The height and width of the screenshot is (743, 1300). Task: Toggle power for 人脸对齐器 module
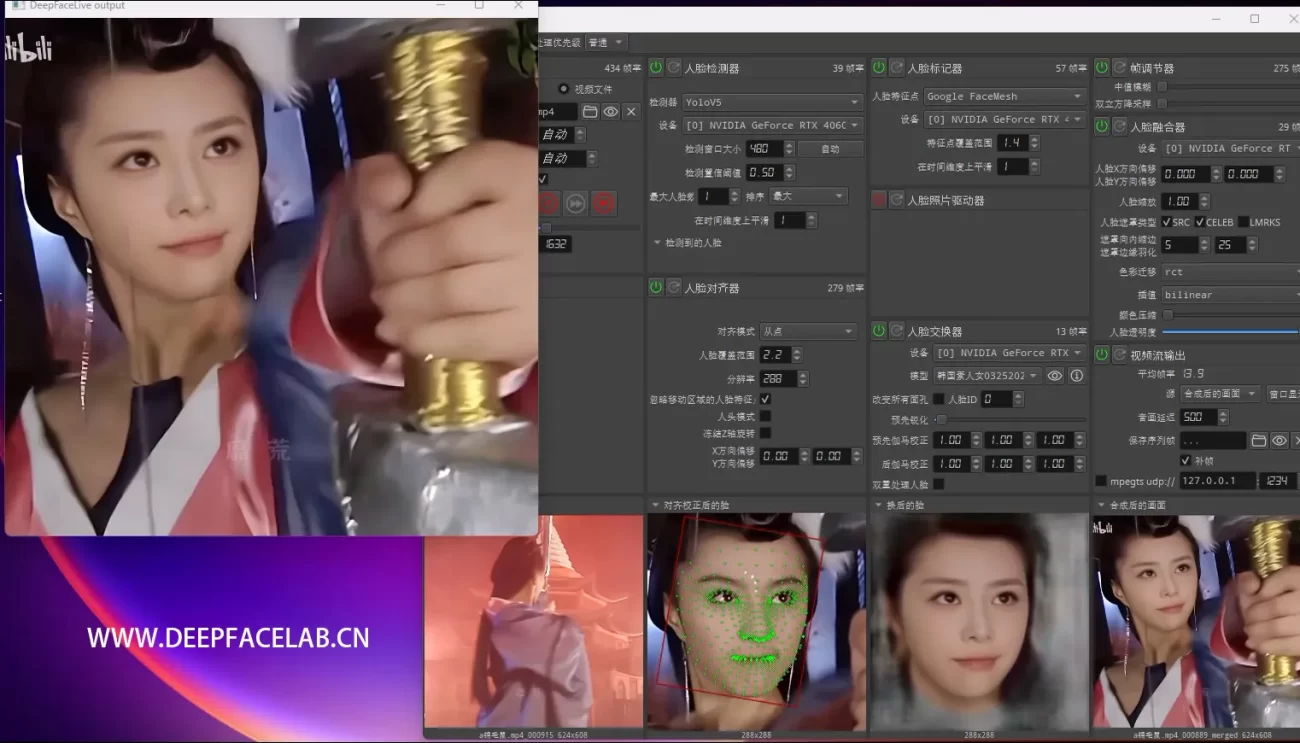pyautogui.click(x=656, y=287)
